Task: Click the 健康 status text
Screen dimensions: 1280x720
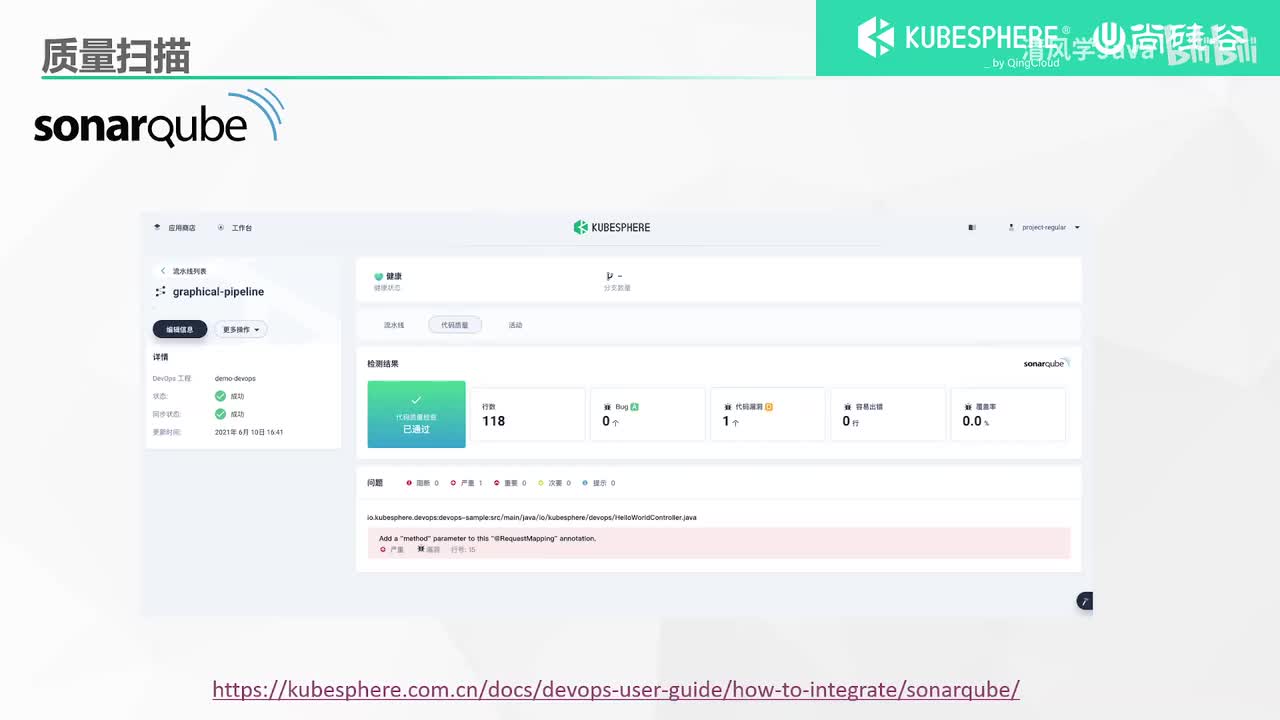Action: pyautogui.click(x=394, y=276)
